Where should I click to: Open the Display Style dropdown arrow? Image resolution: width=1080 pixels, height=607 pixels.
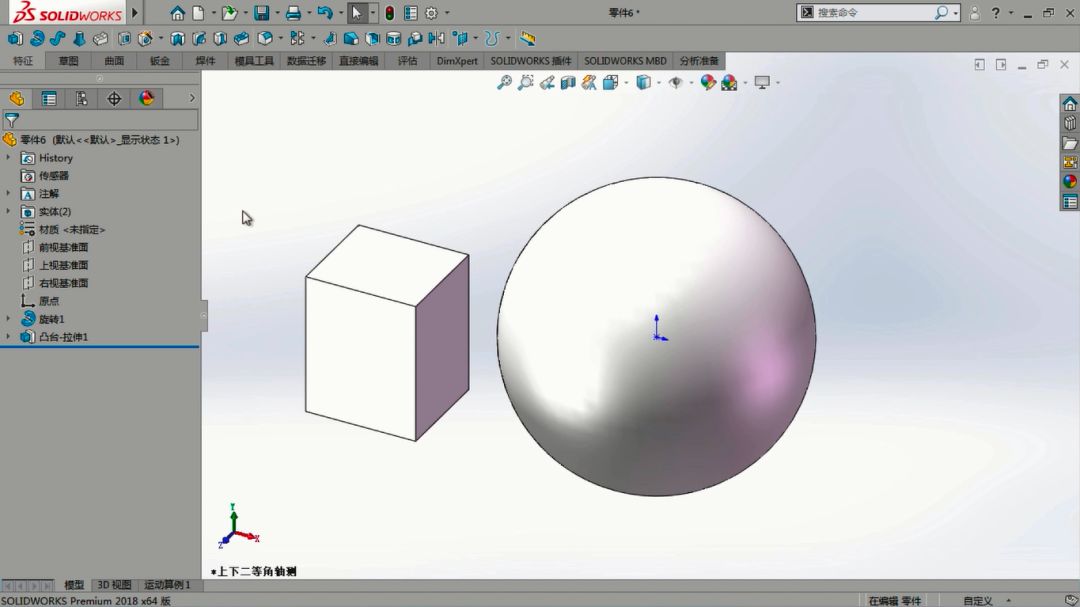click(x=659, y=83)
